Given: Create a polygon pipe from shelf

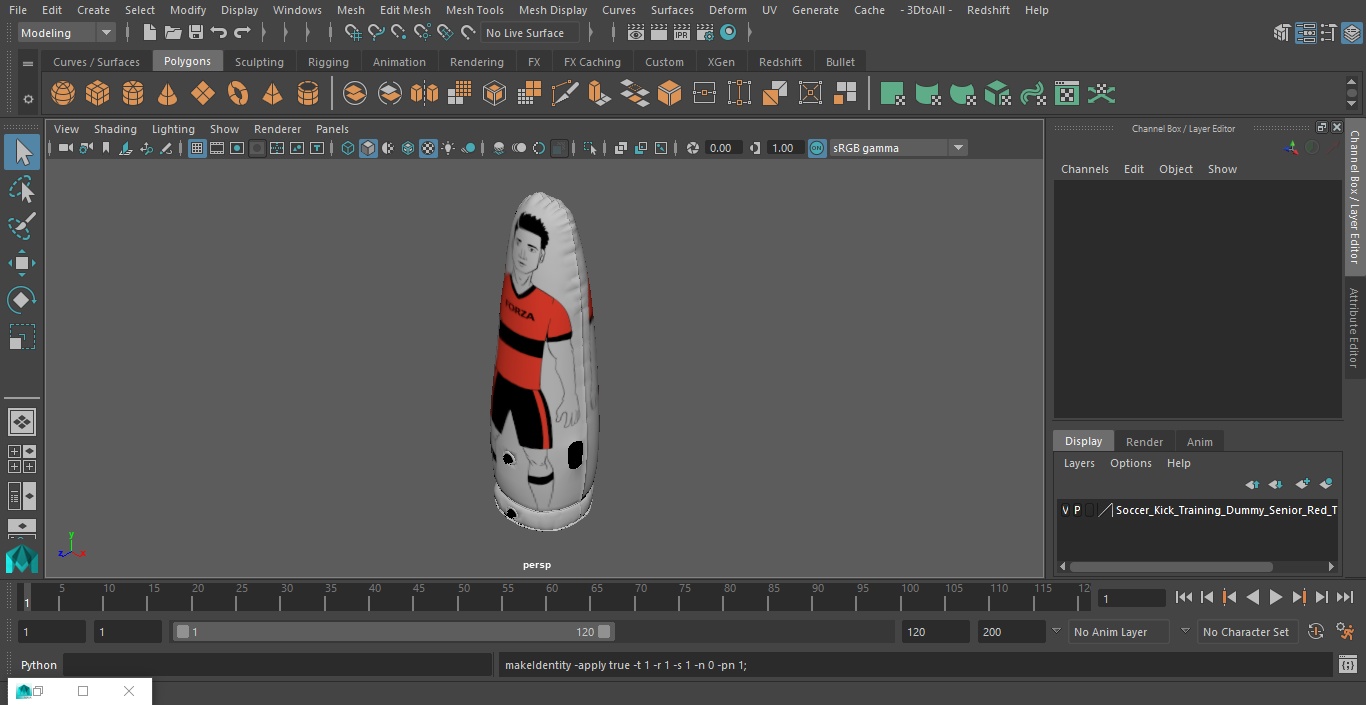Looking at the screenshot, I should pyautogui.click(x=308, y=94).
